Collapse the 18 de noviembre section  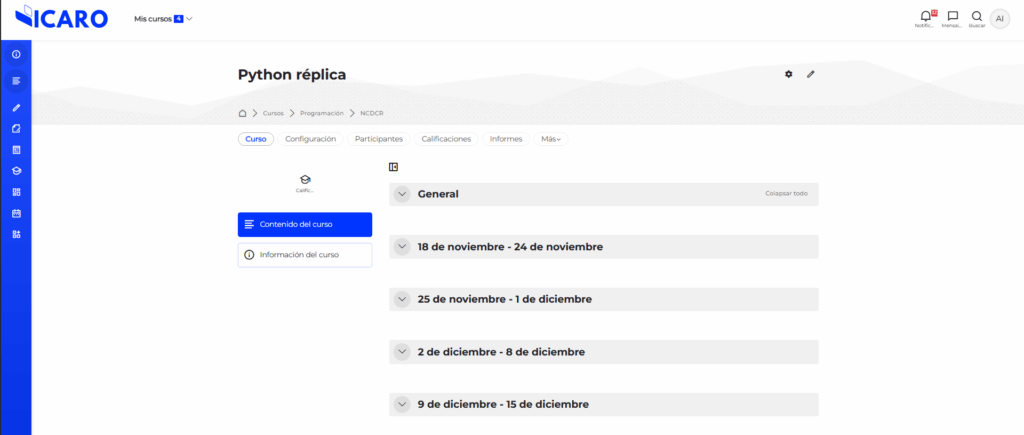[402, 246]
